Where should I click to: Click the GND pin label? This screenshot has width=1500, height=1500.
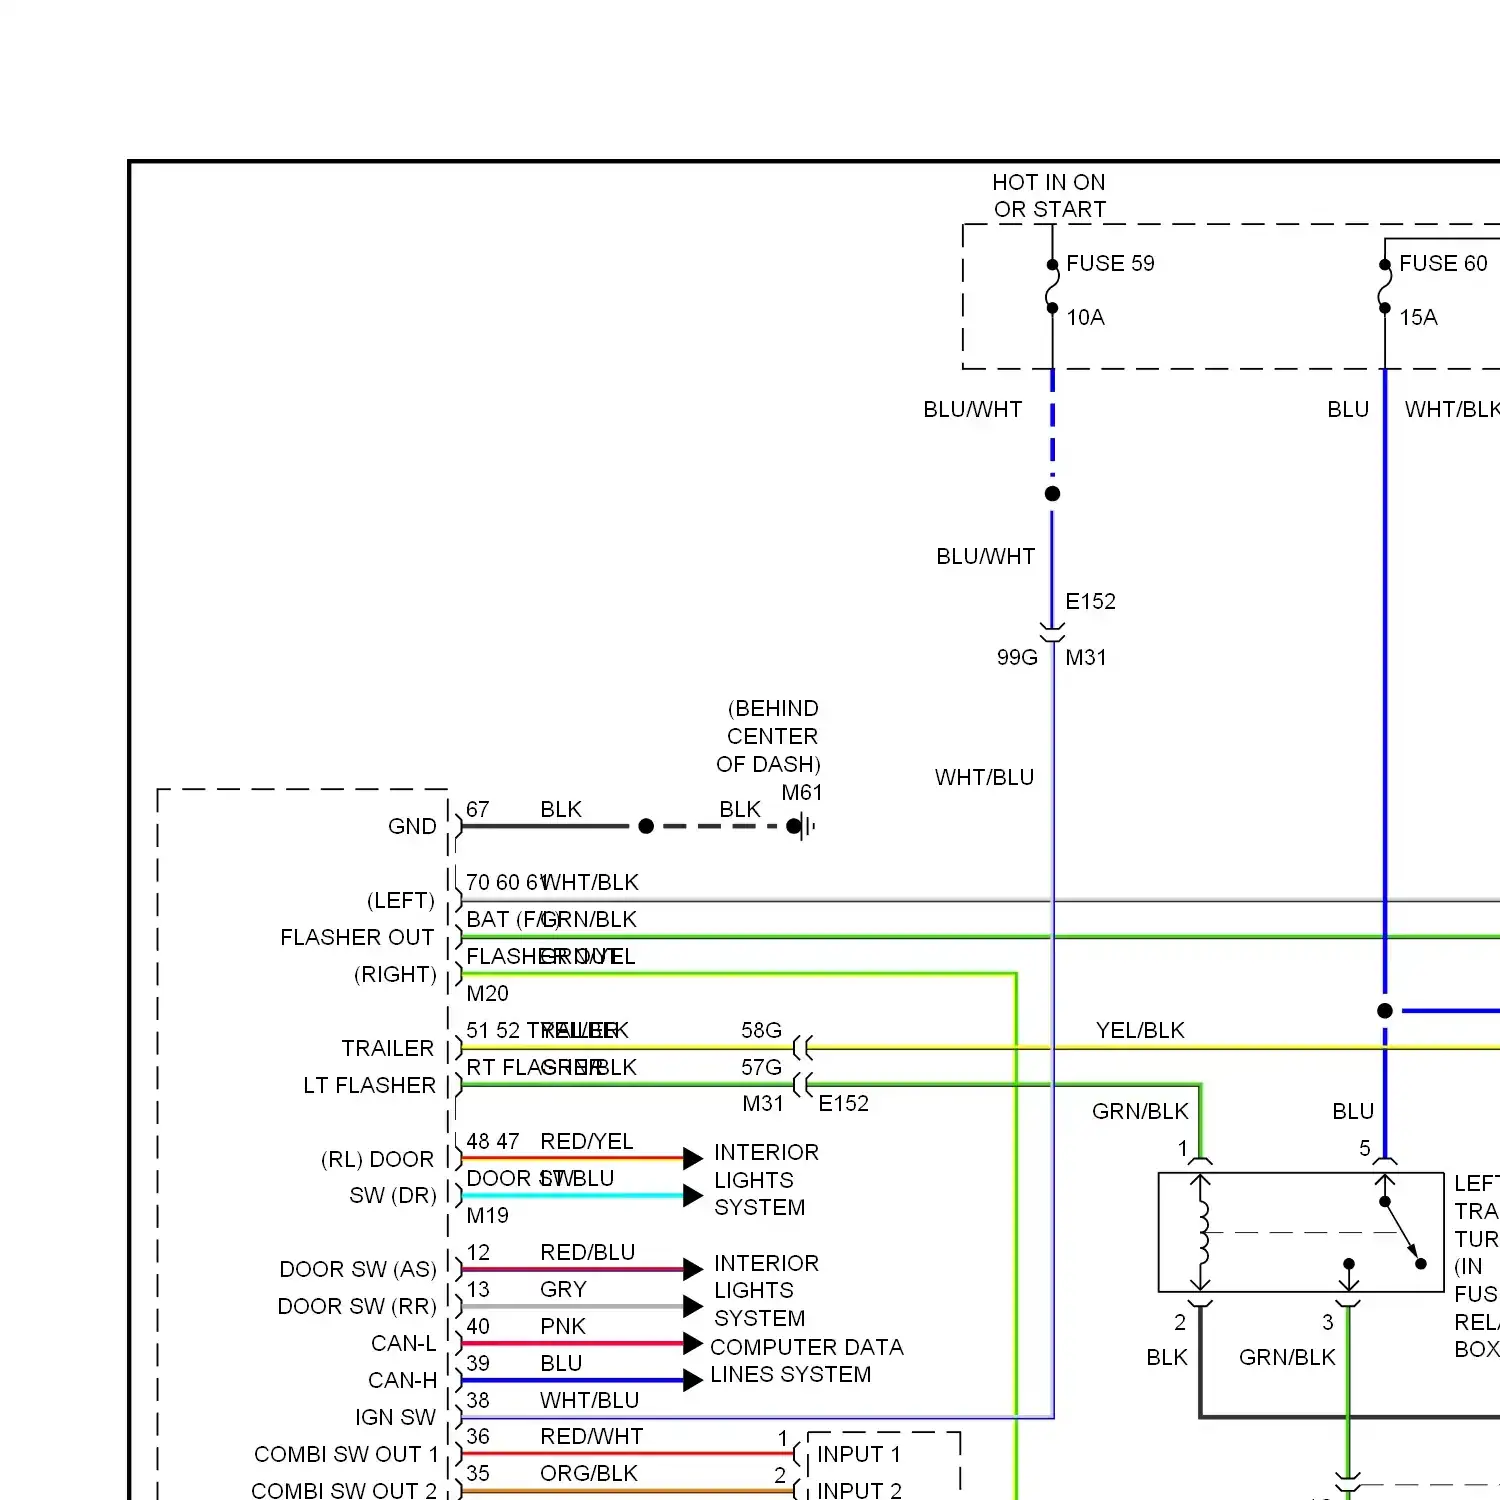point(412,826)
